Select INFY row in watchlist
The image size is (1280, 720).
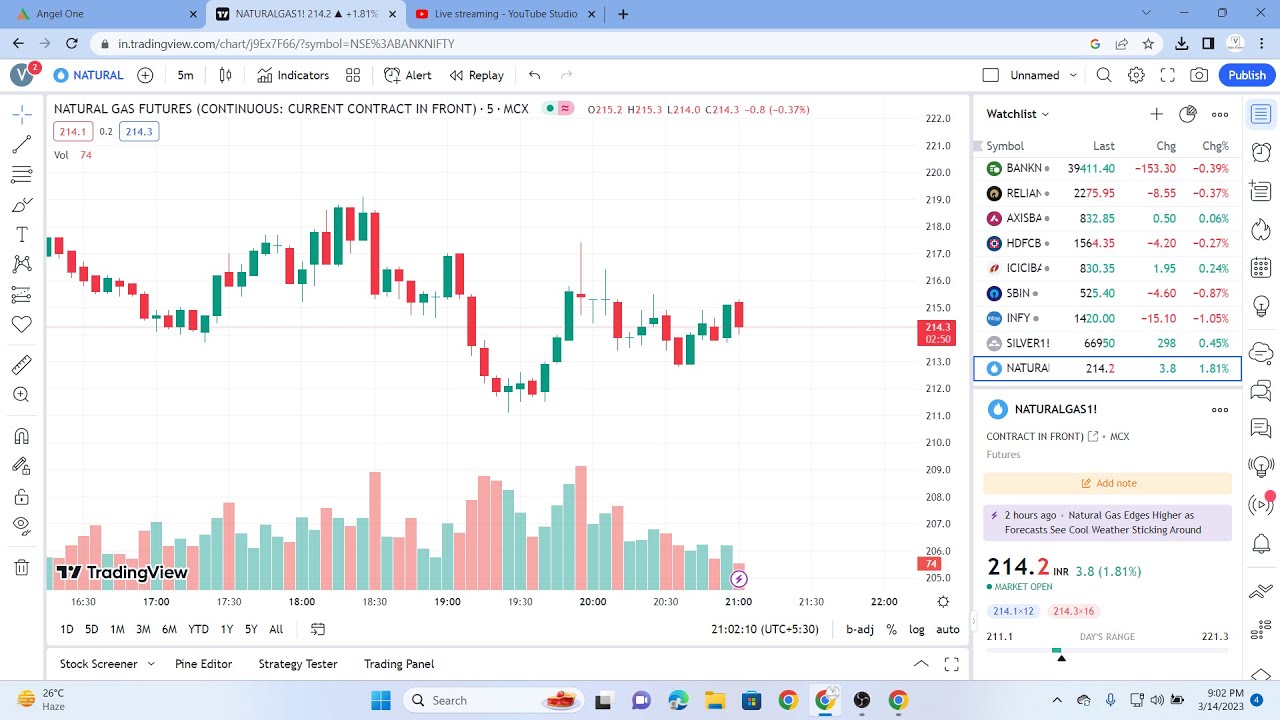[1108, 318]
